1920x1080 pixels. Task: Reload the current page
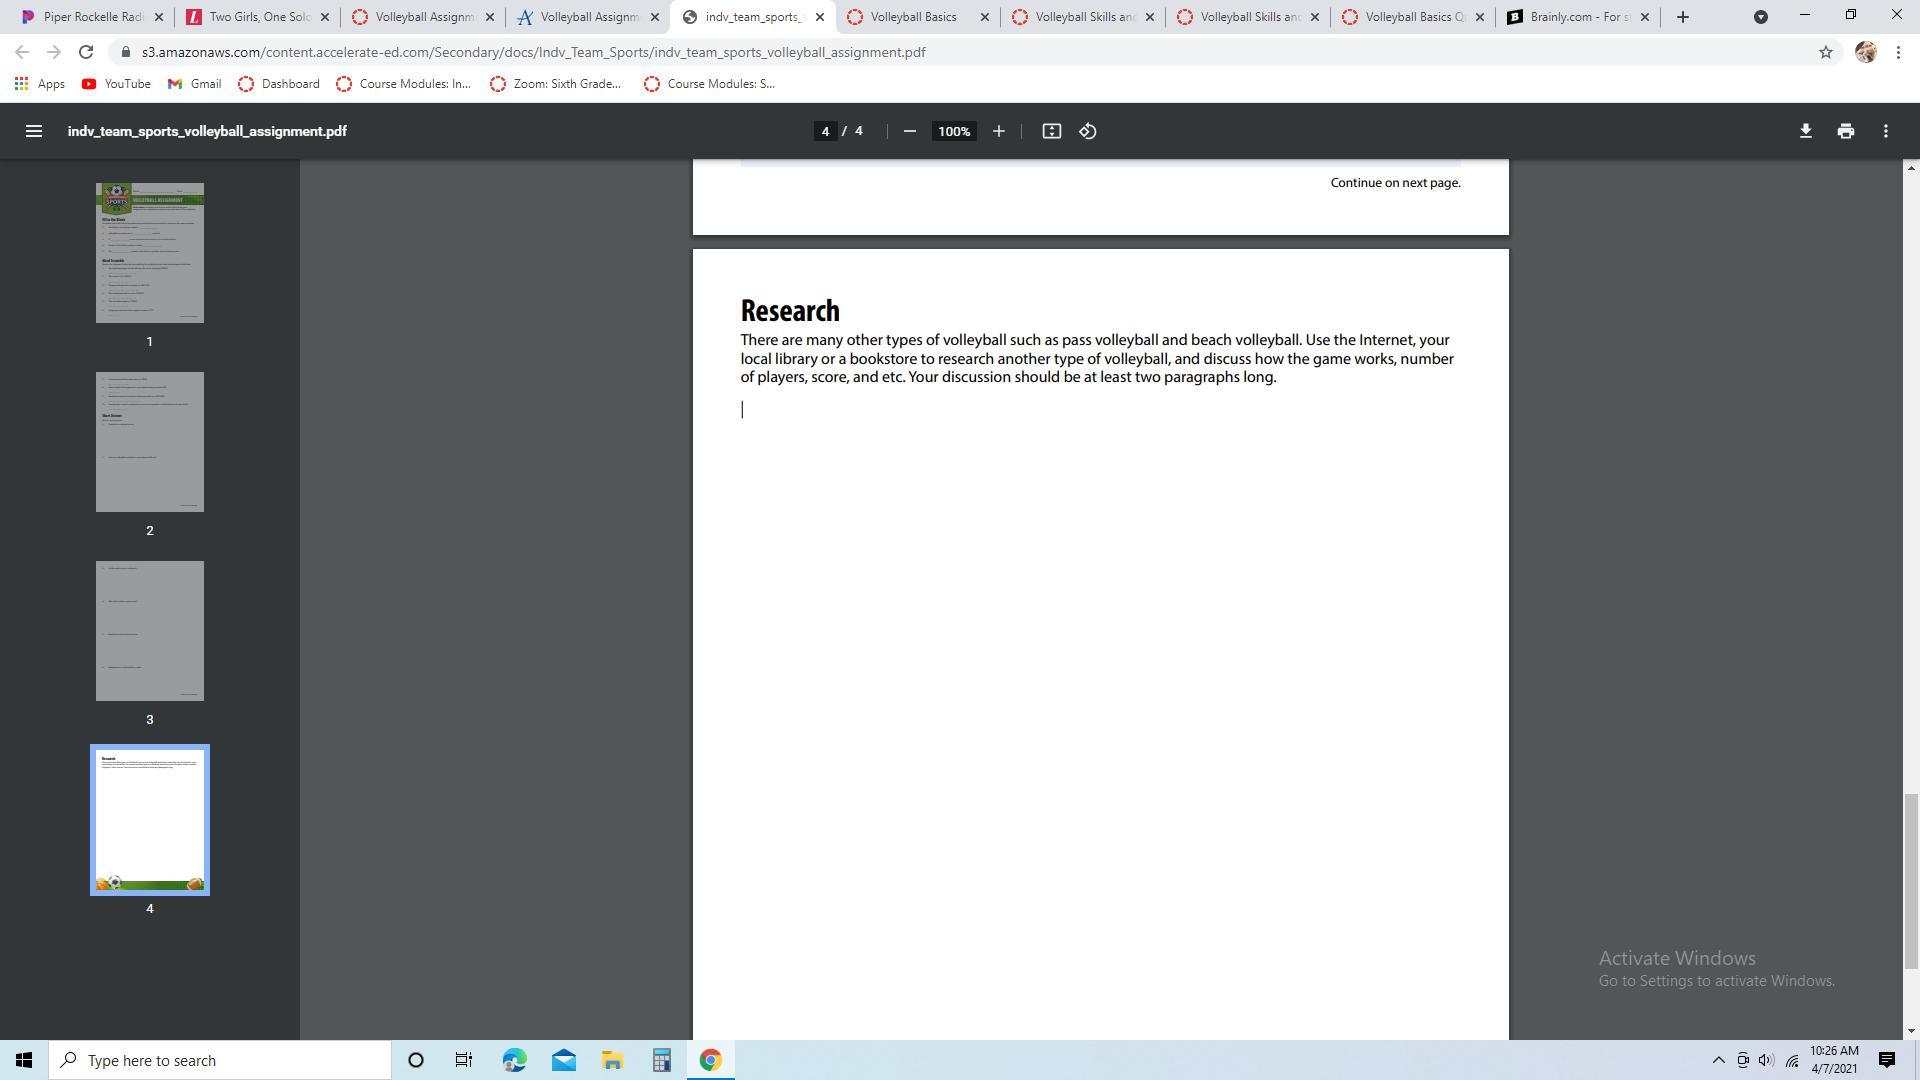tap(86, 52)
